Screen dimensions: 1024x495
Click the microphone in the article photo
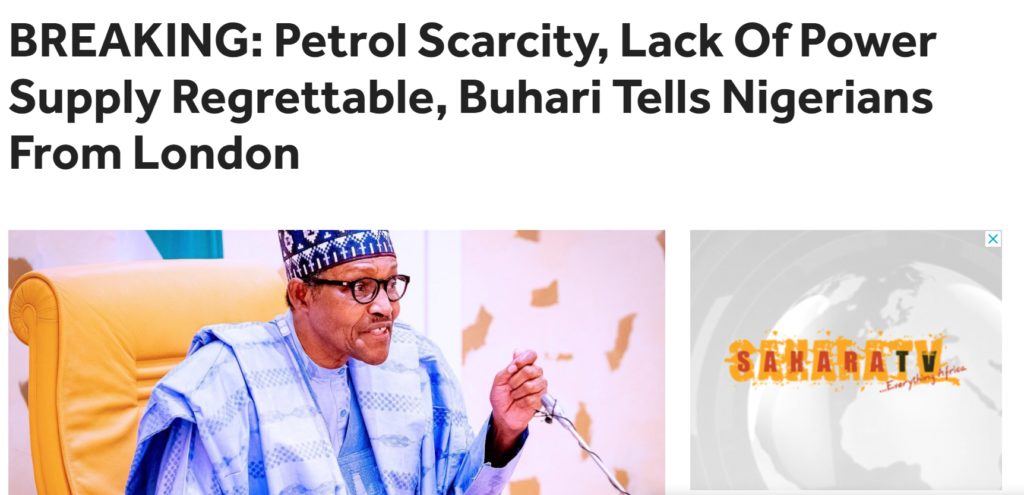pyautogui.click(x=549, y=407)
